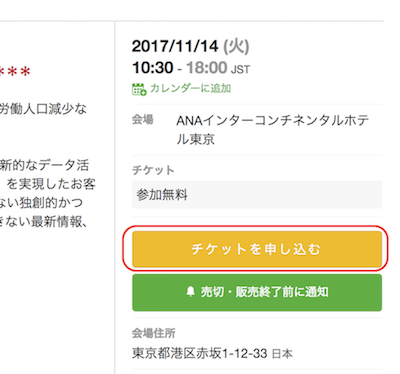Click the yellow チケットを申し込む button

click(x=257, y=249)
